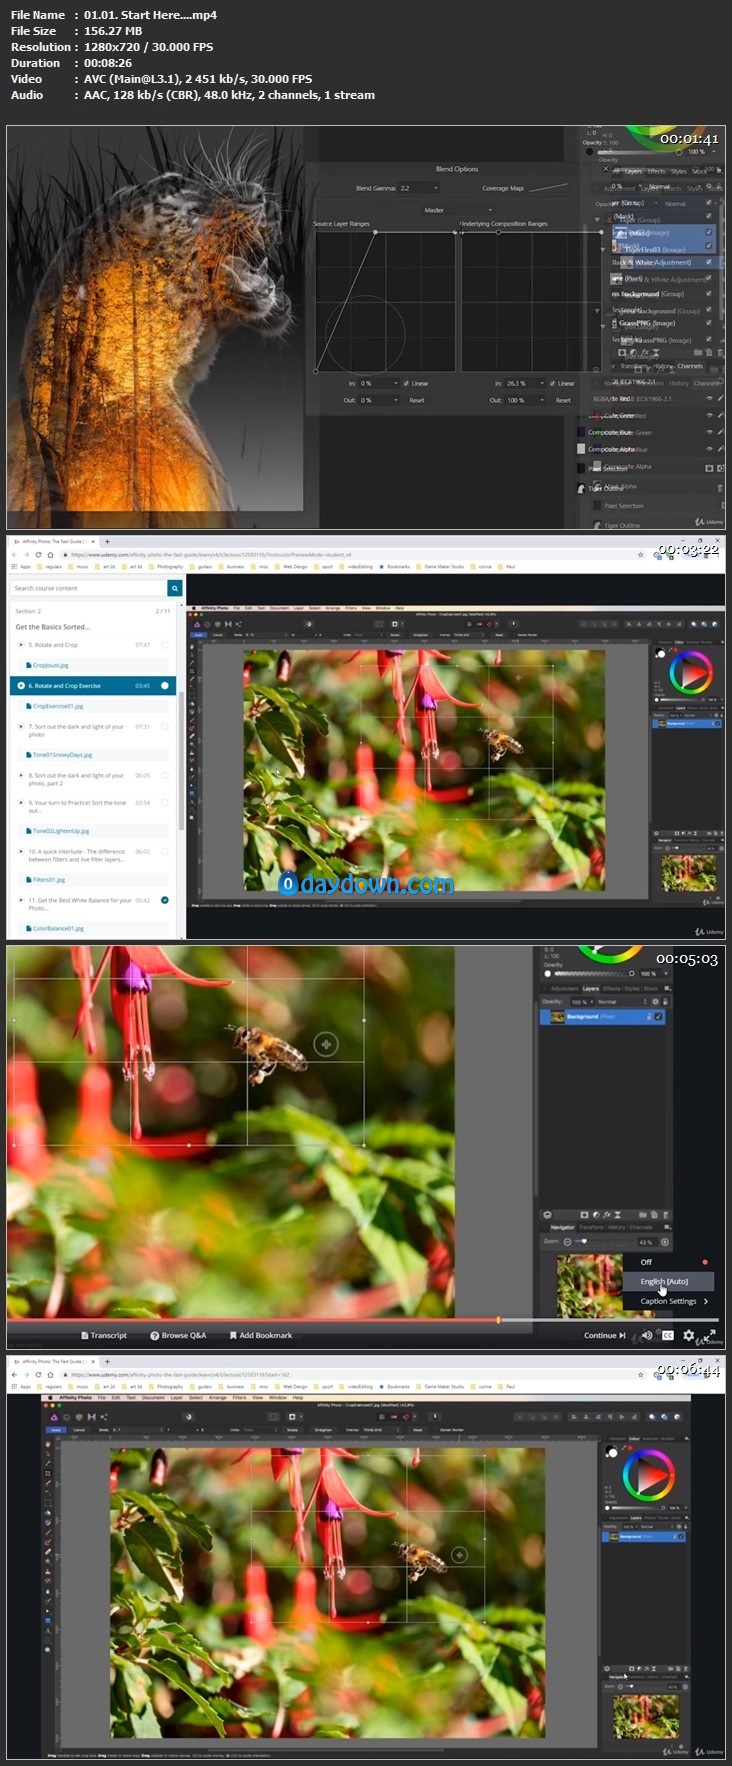The width and height of the screenshot is (732, 1766).
Task: Click the 43 % zoom field in 00:05:03 frame
Action: click(648, 1242)
